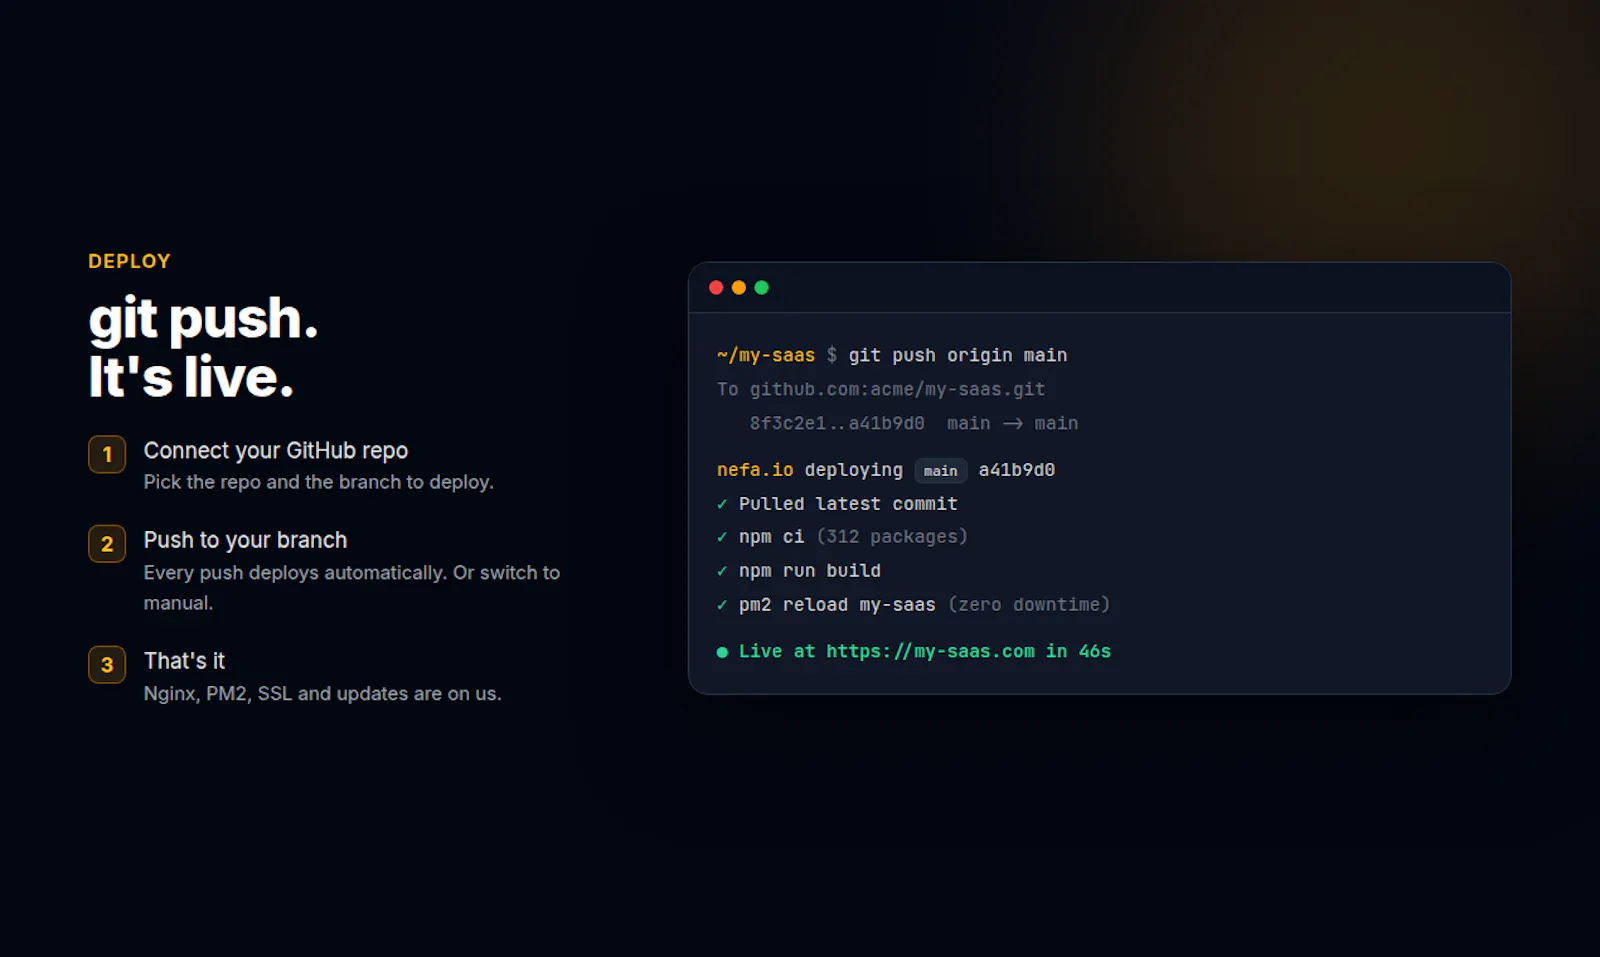Click the "(312 packages)" note
This screenshot has height=957, width=1600.
click(892, 537)
